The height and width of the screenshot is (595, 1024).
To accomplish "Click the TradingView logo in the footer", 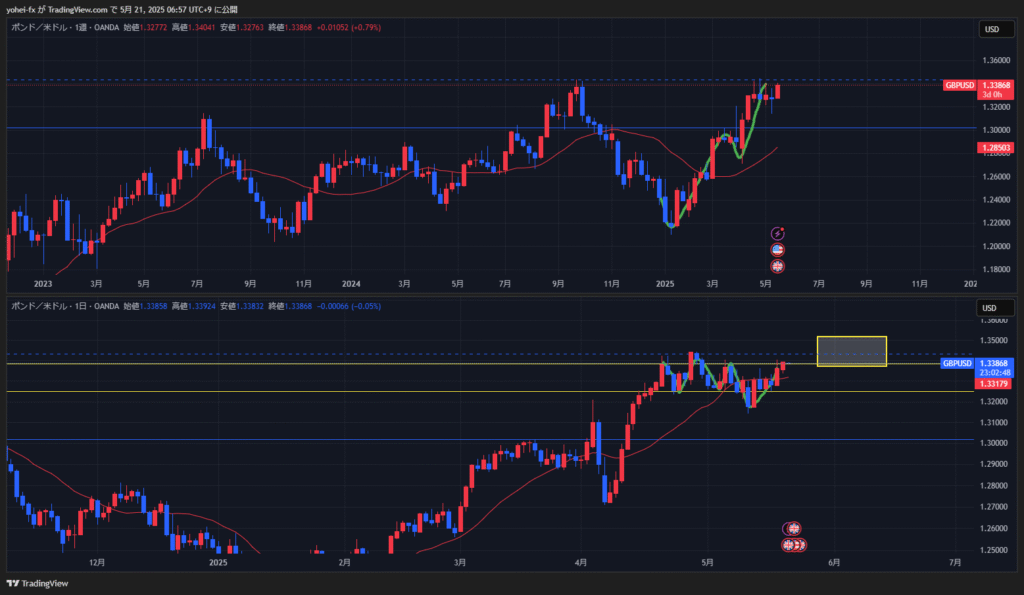I will pos(38,583).
